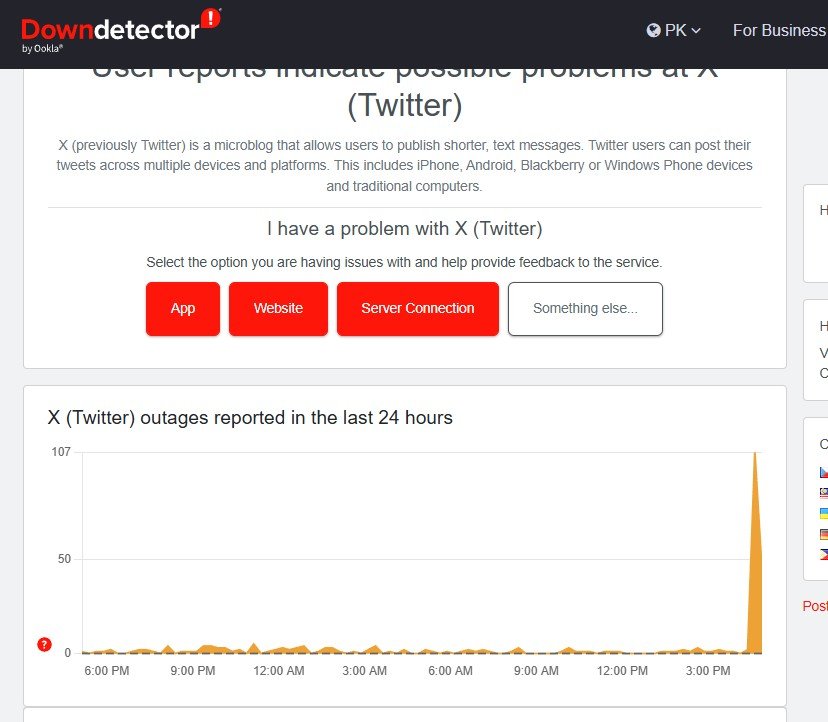Click the 12:00 AM chart axis label
The height and width of the screenshot is (722, 828).
pos(279,671)
